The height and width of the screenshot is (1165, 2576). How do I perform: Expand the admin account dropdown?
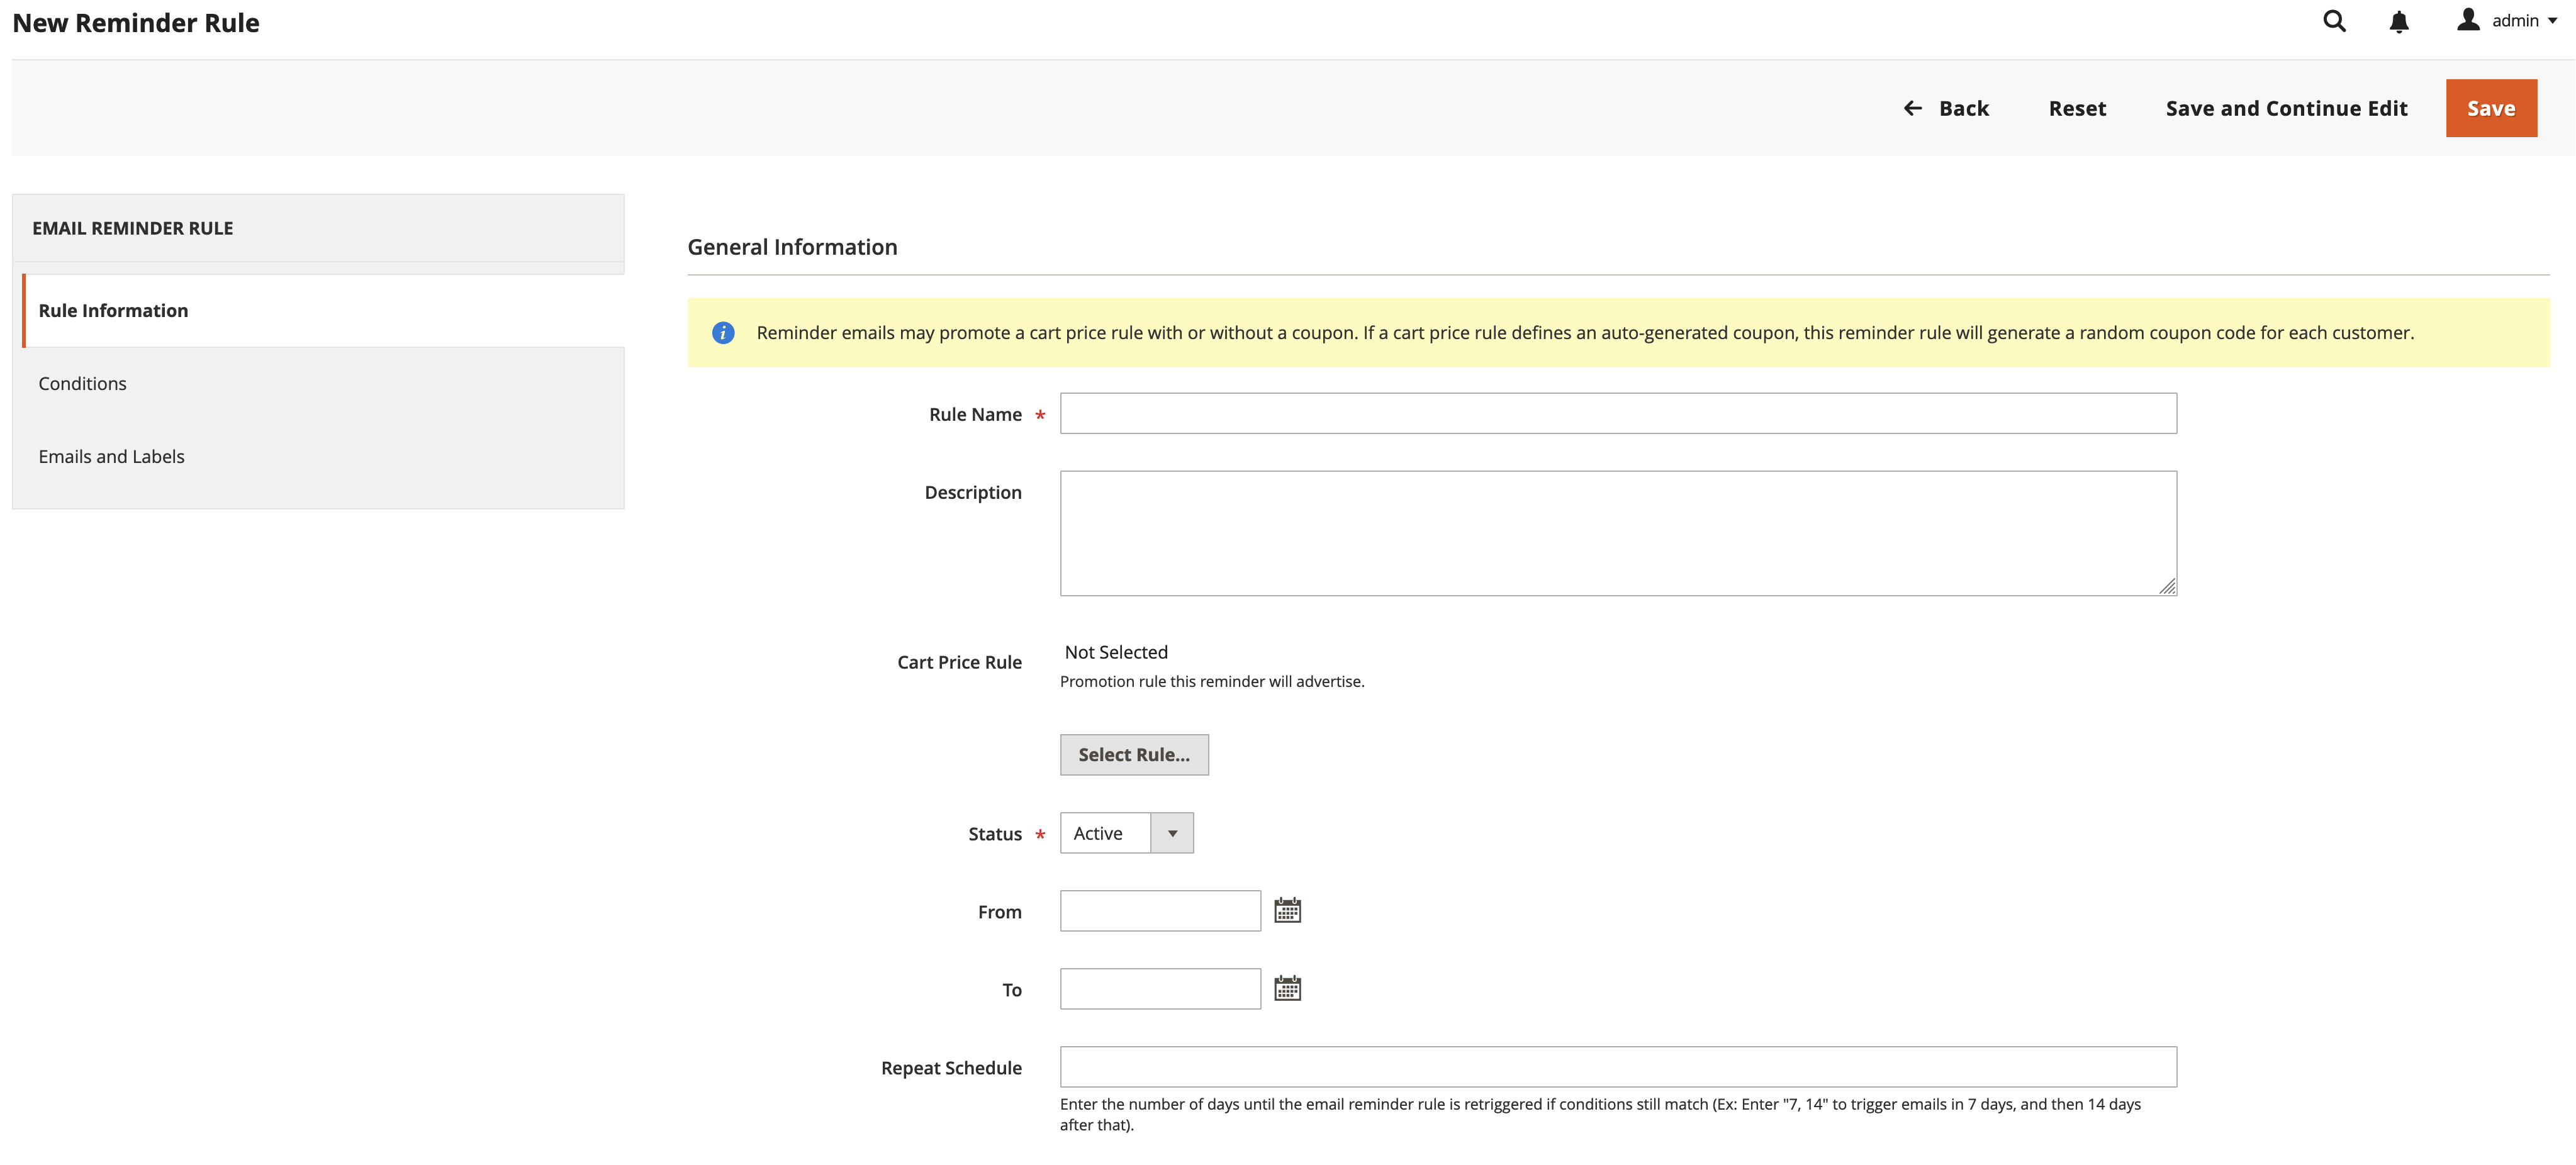click(2552, 21)
